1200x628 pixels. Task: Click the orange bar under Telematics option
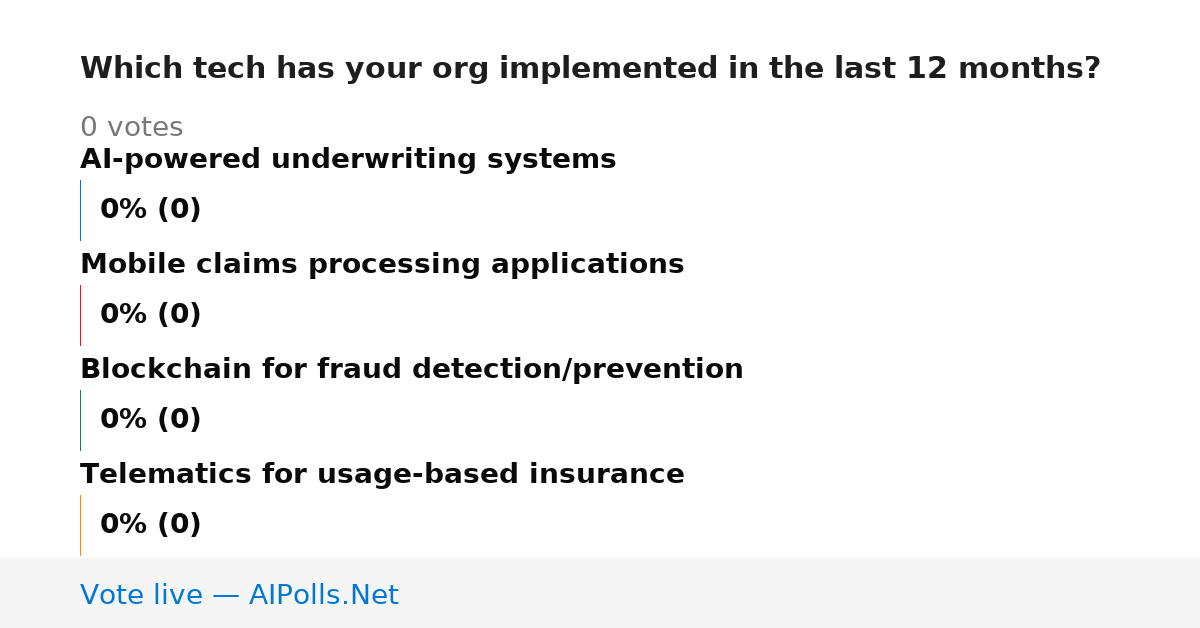coord(80,525)
